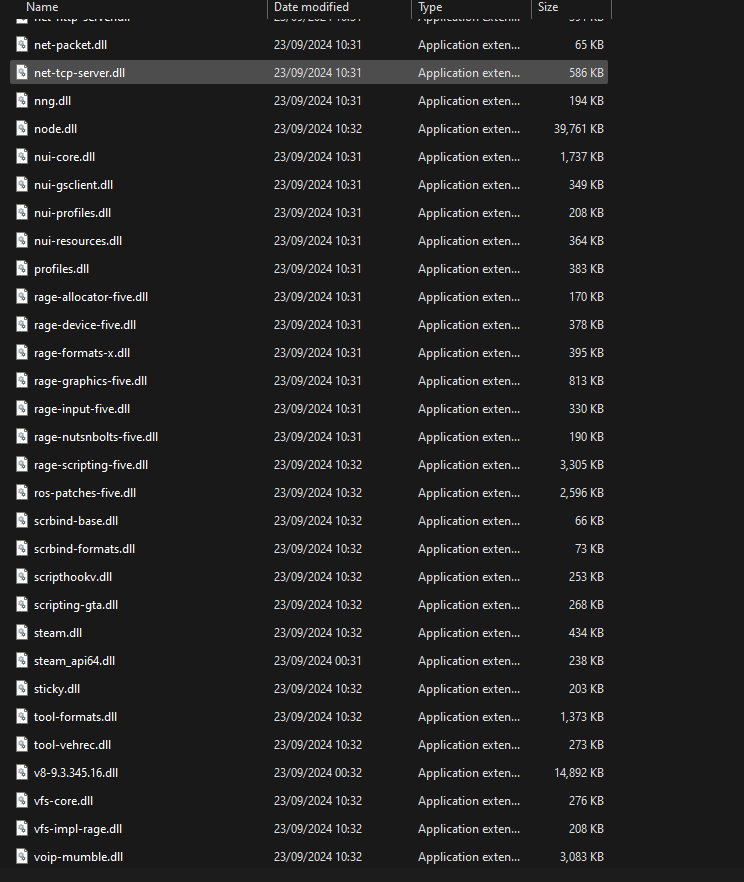
Task: Click the 39,761 KB size of node.dll
Action: coord(579,129)
